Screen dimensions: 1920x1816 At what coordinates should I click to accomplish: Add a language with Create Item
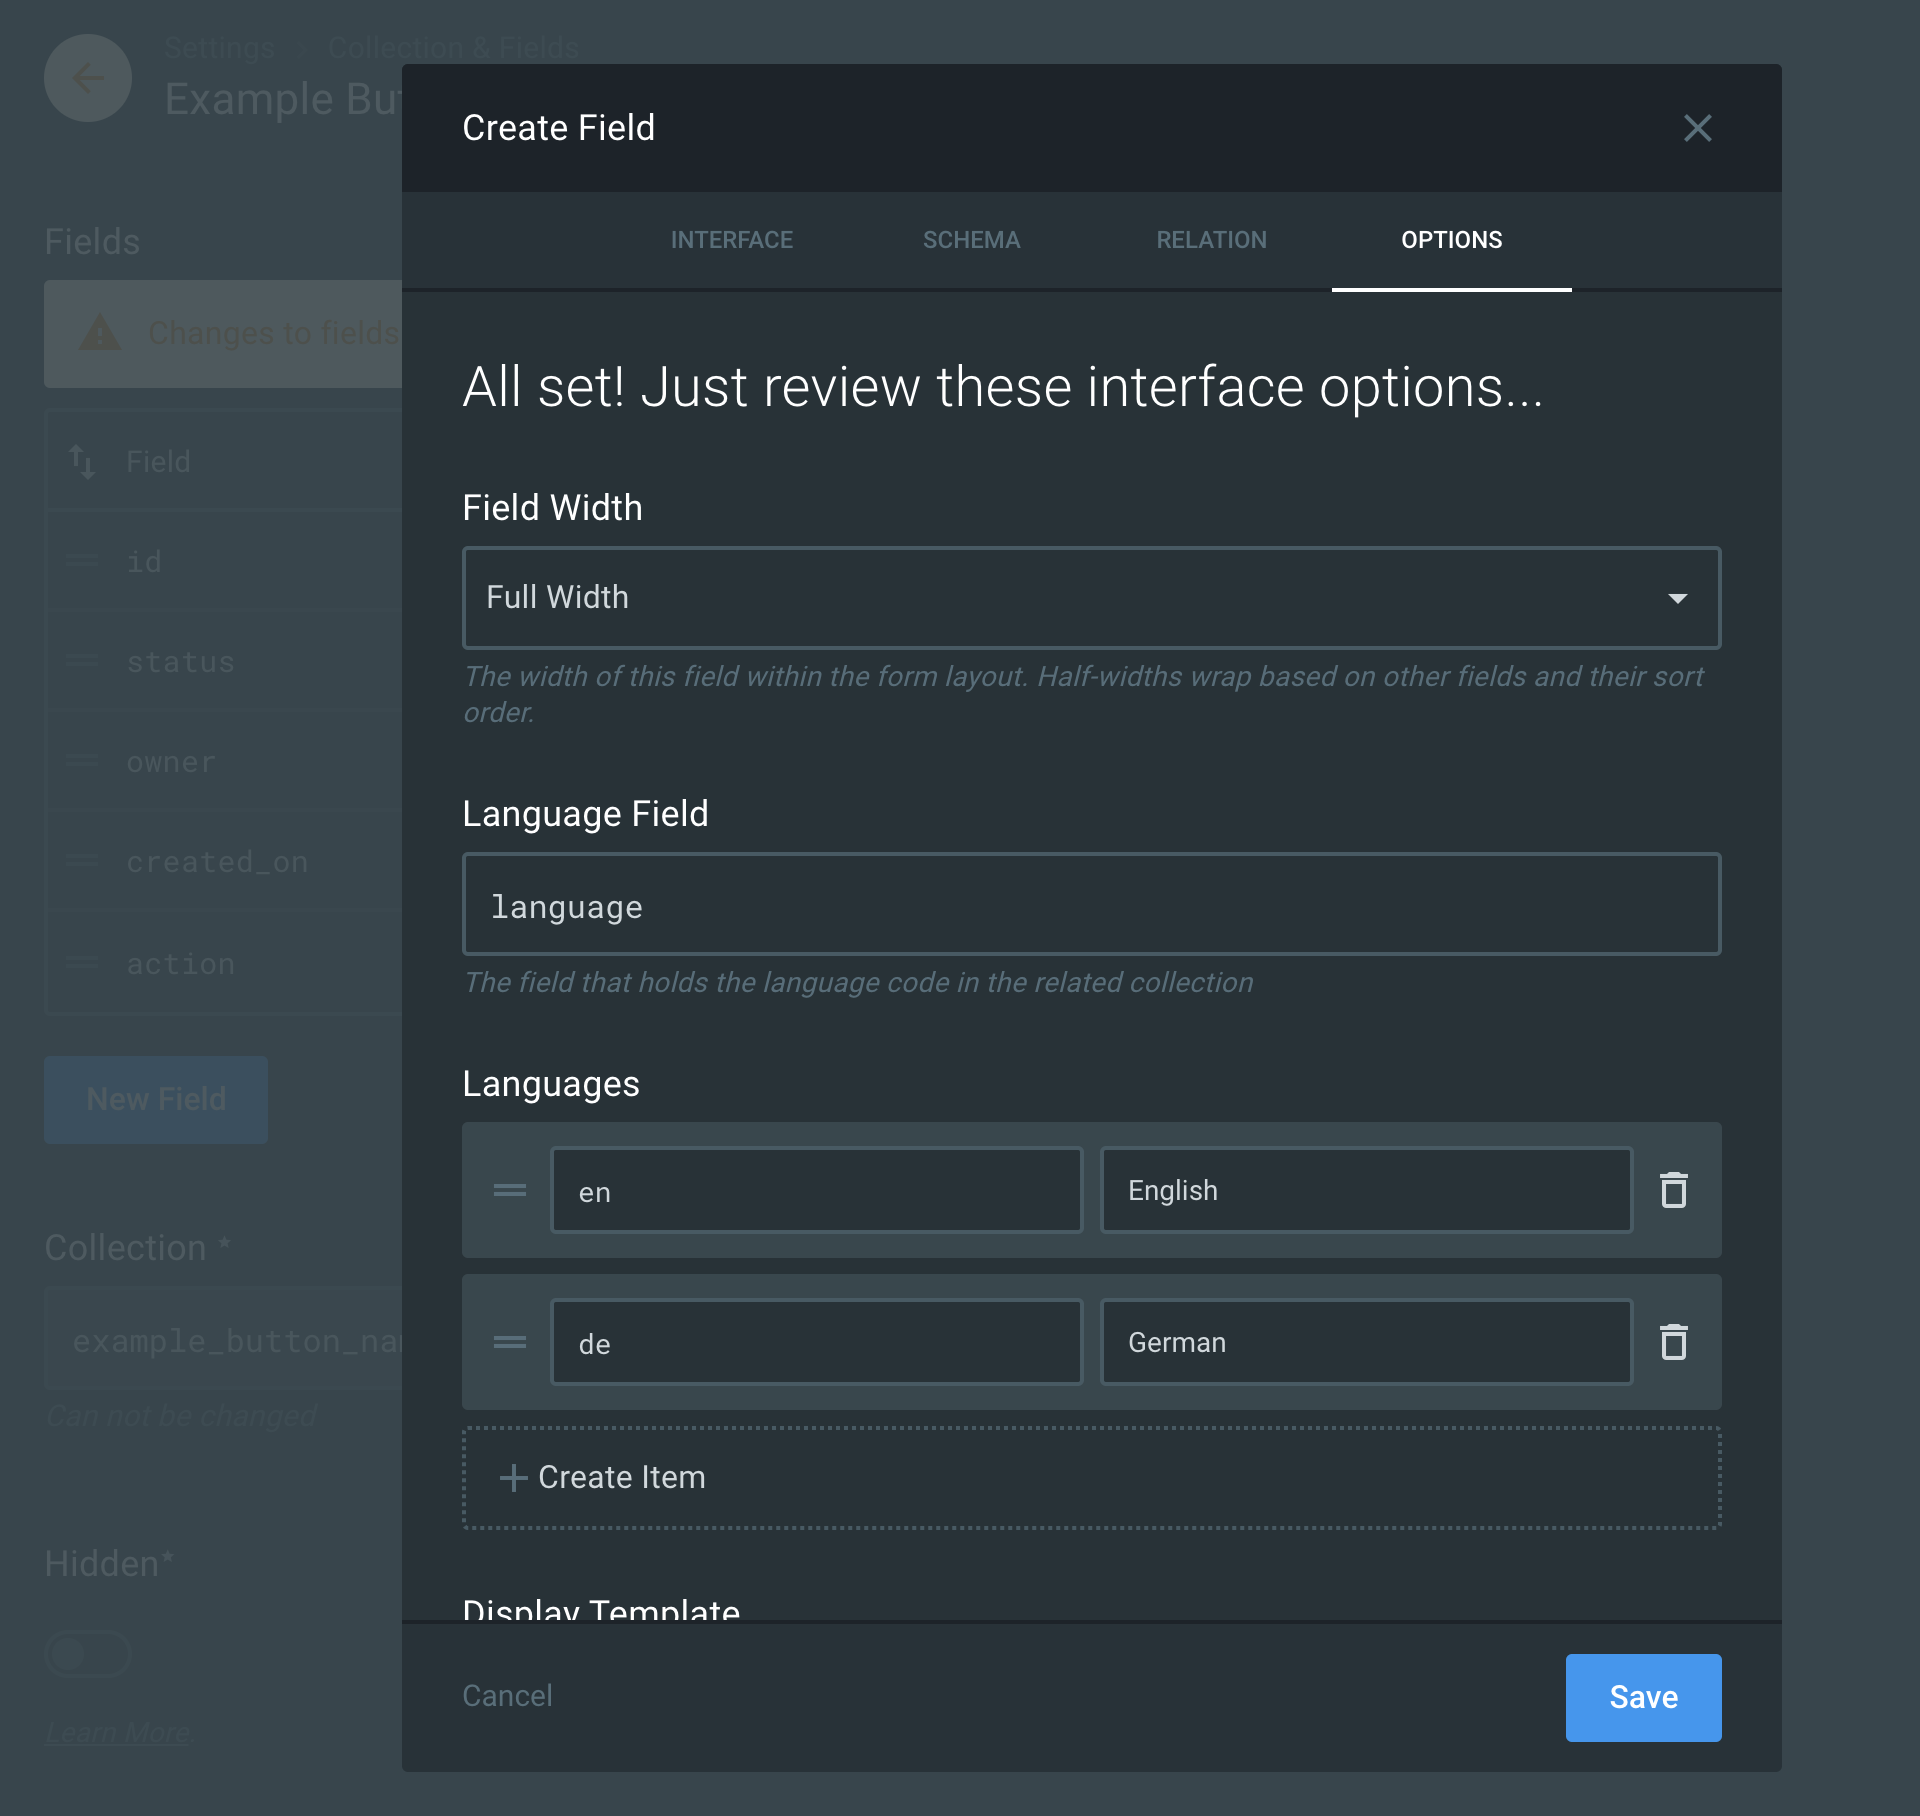(1091, 1478)
